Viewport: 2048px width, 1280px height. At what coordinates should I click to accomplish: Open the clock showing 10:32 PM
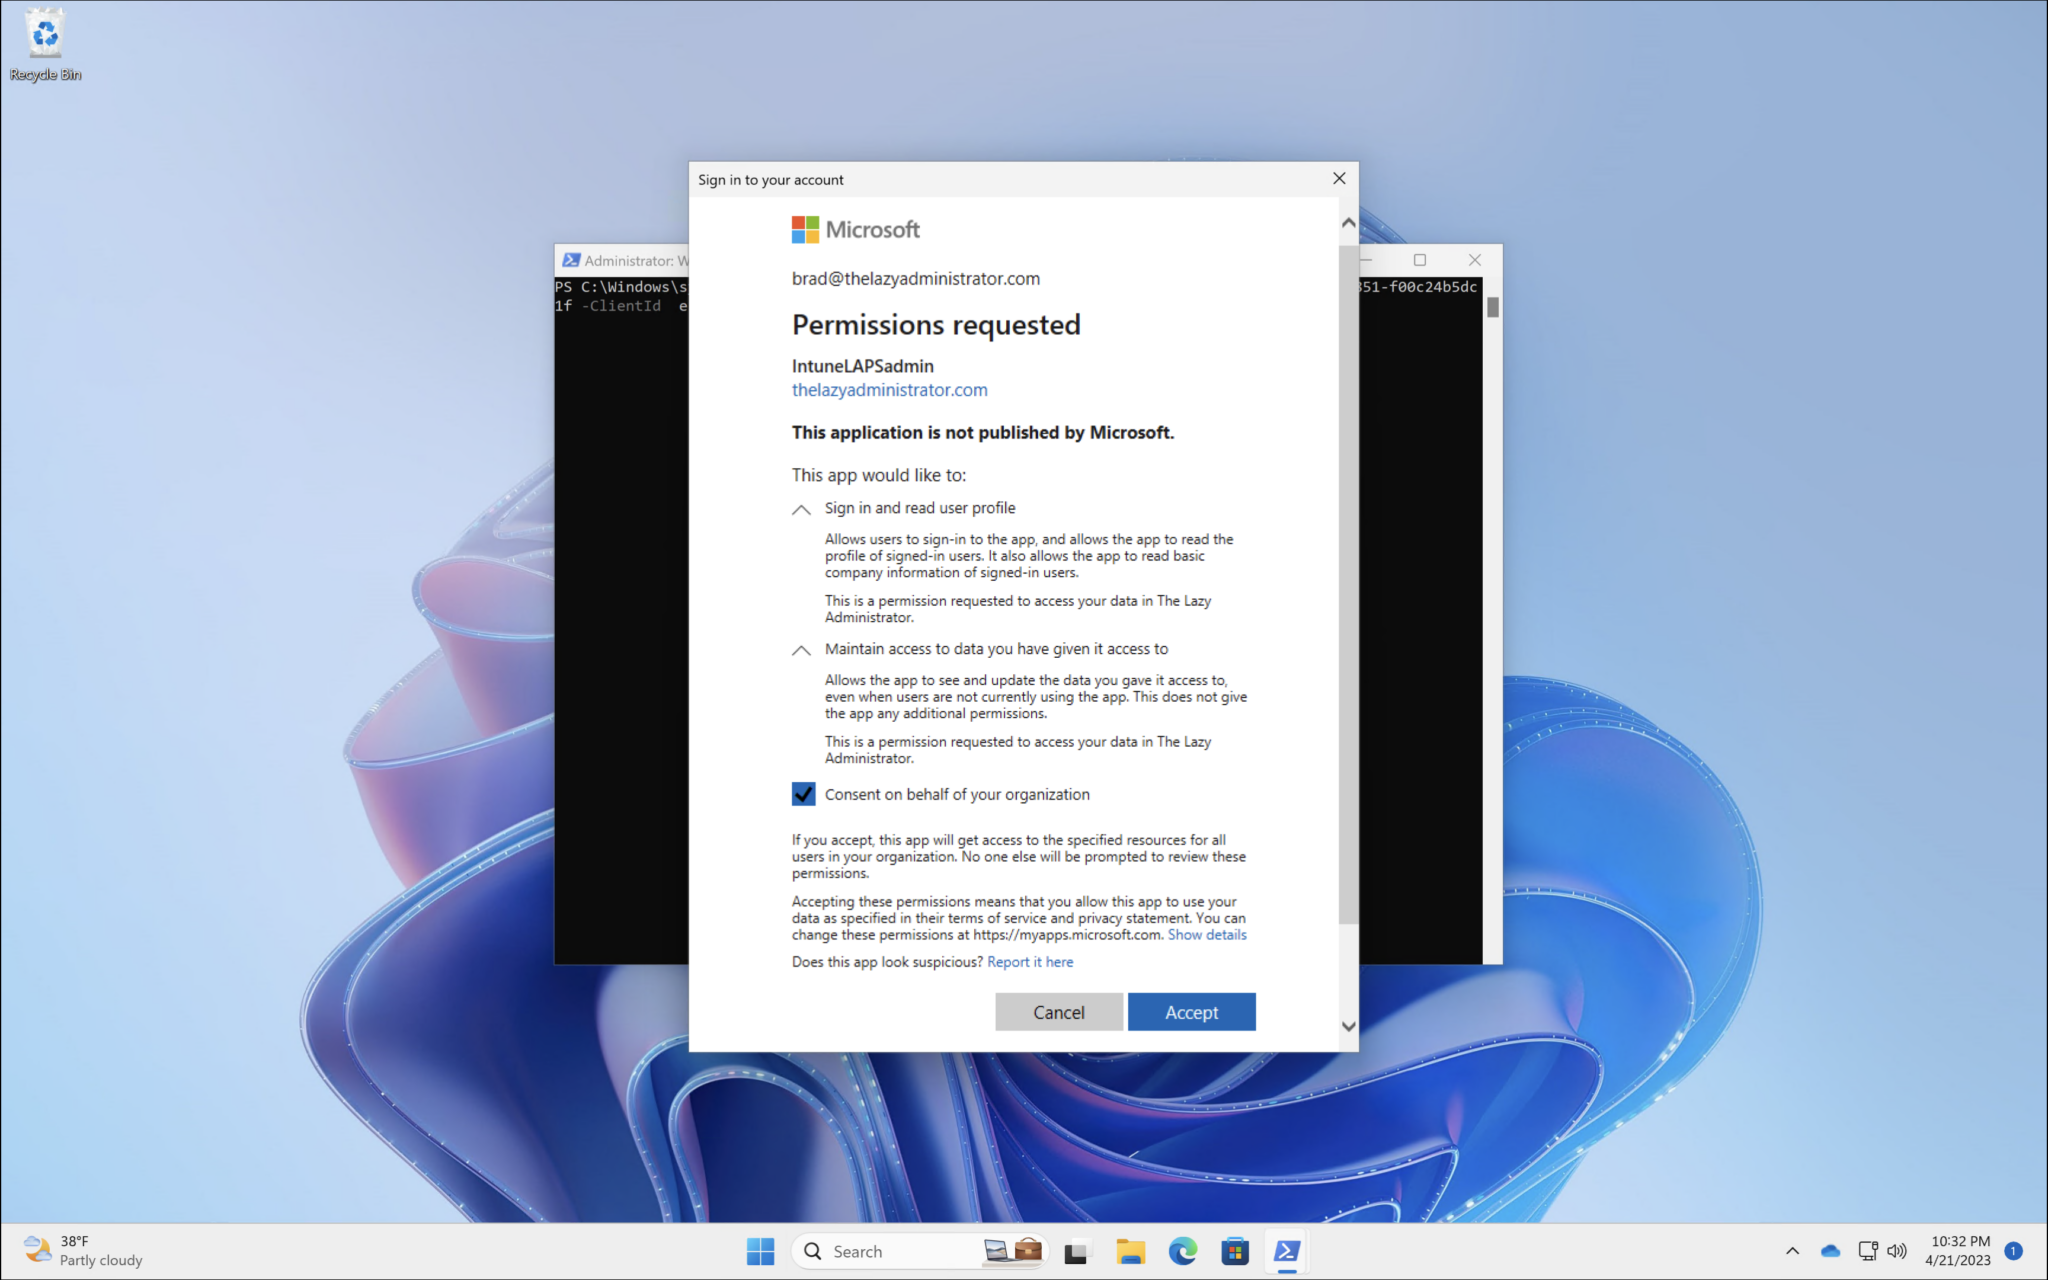tap(1958, 1251)
